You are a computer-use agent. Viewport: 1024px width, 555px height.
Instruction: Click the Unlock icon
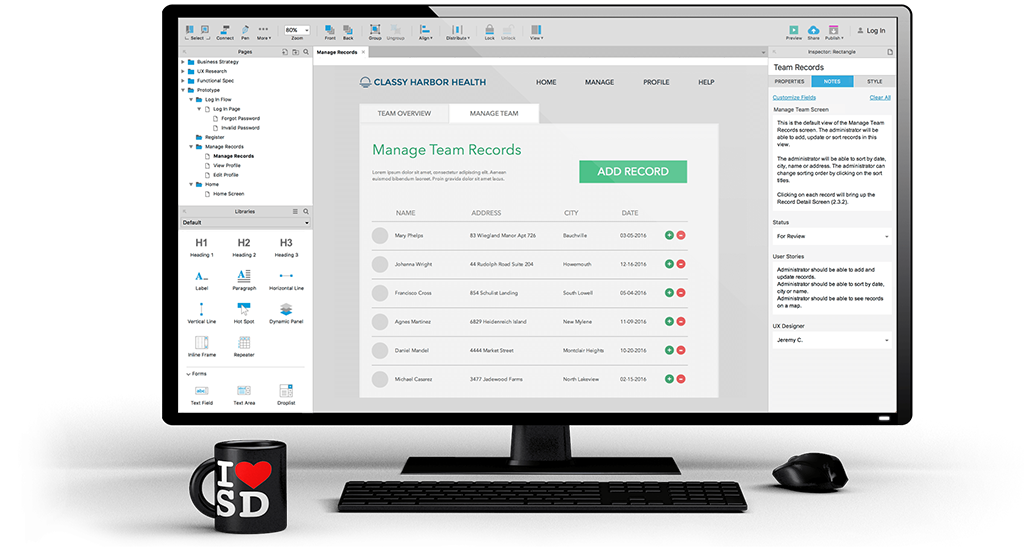pyautogui.click(x=508, y=32)
